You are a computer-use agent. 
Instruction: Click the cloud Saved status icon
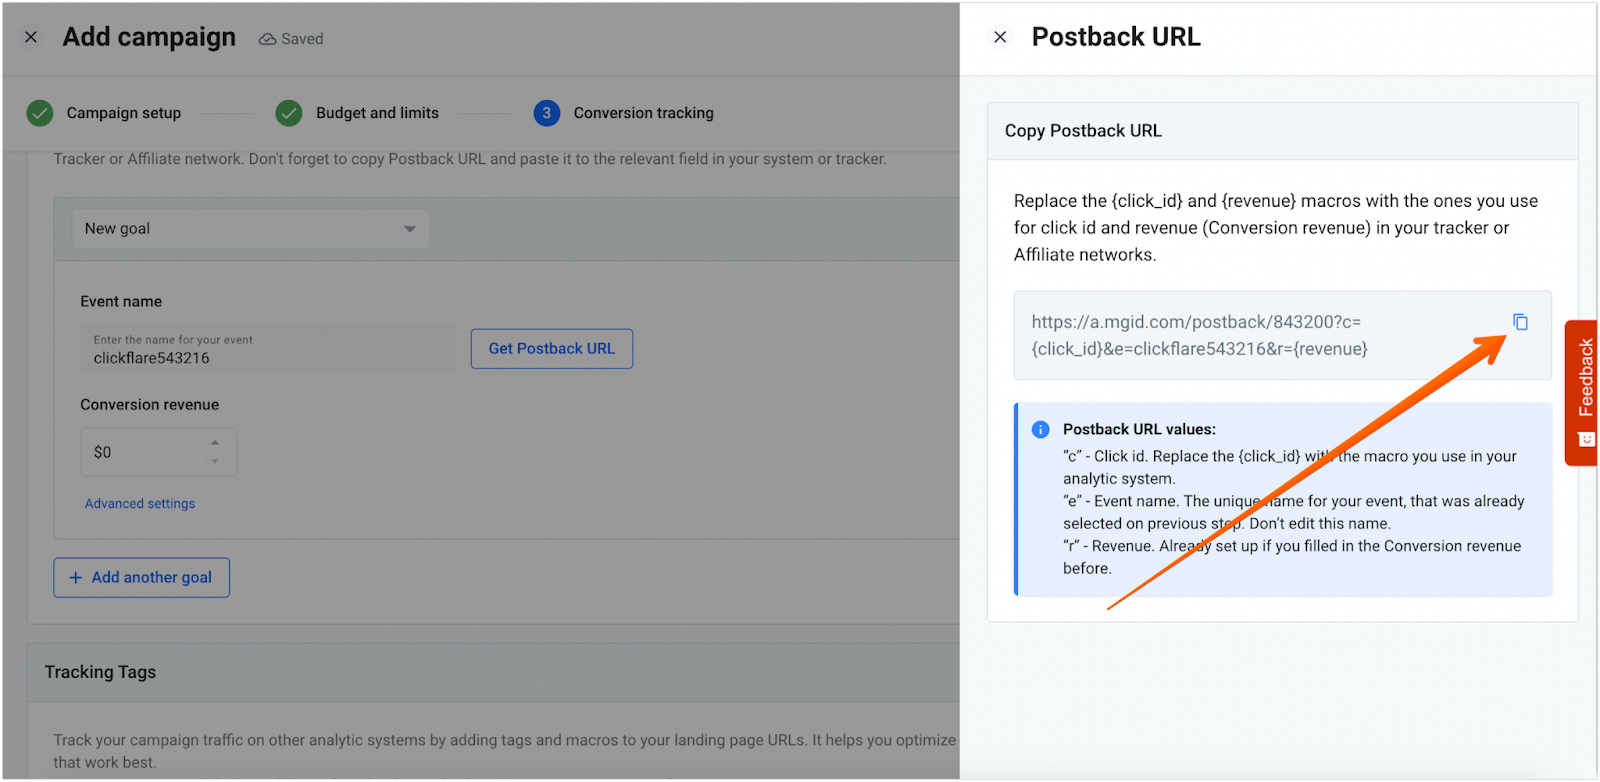(x=267, y=39)
